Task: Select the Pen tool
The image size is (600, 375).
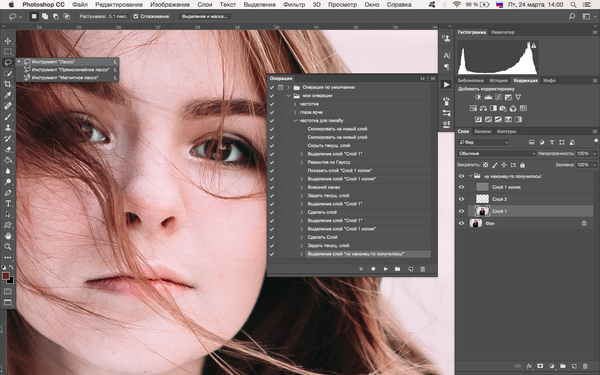Action: pos(8,192)
